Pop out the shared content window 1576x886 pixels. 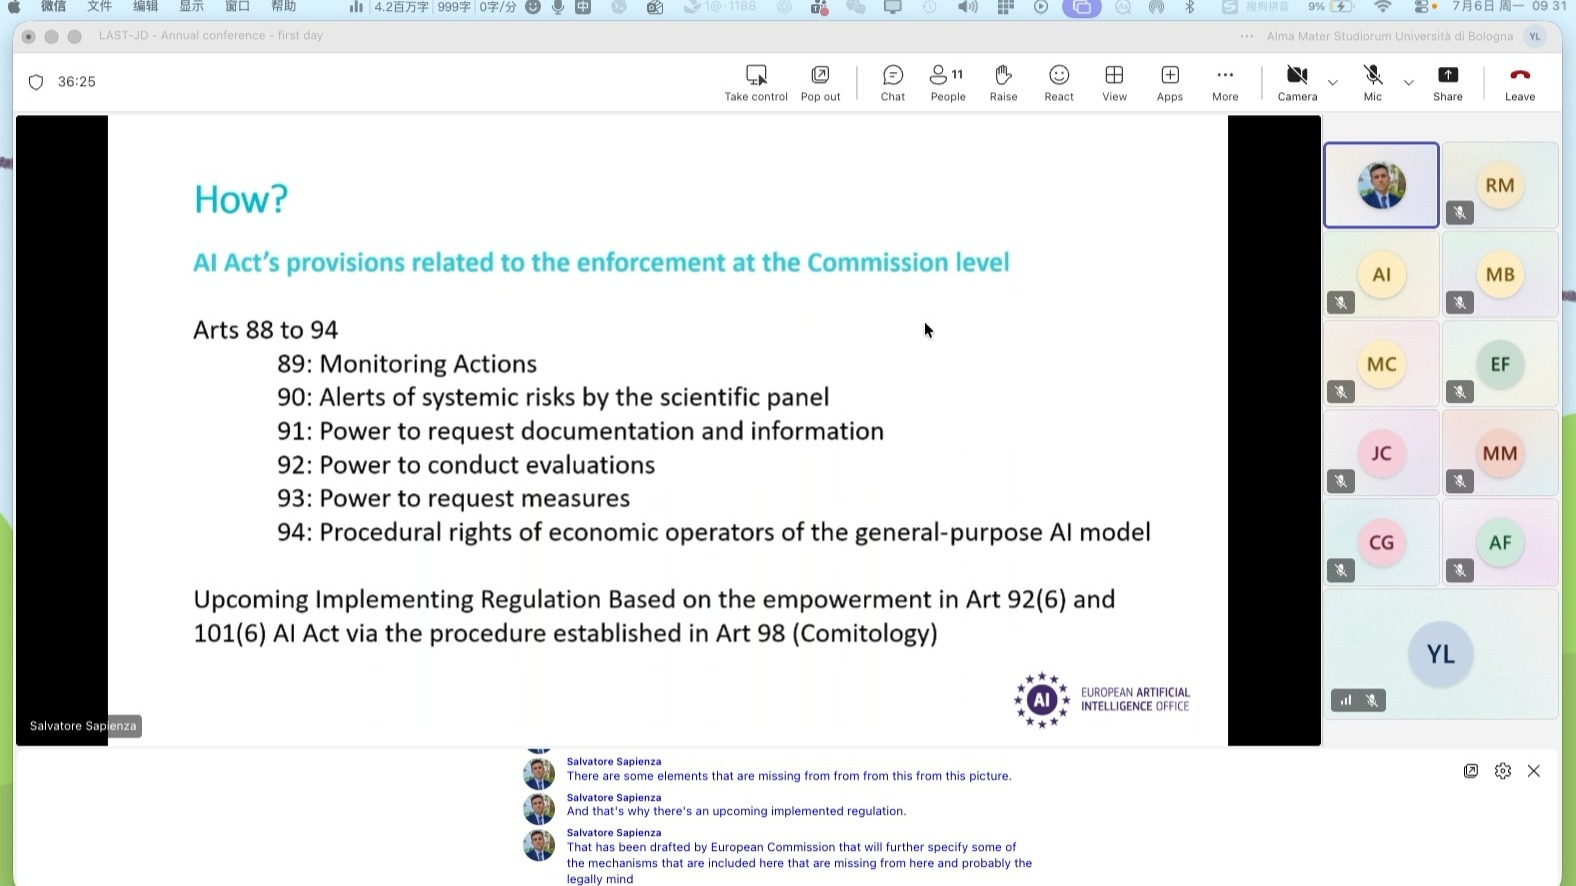(820, 83)
